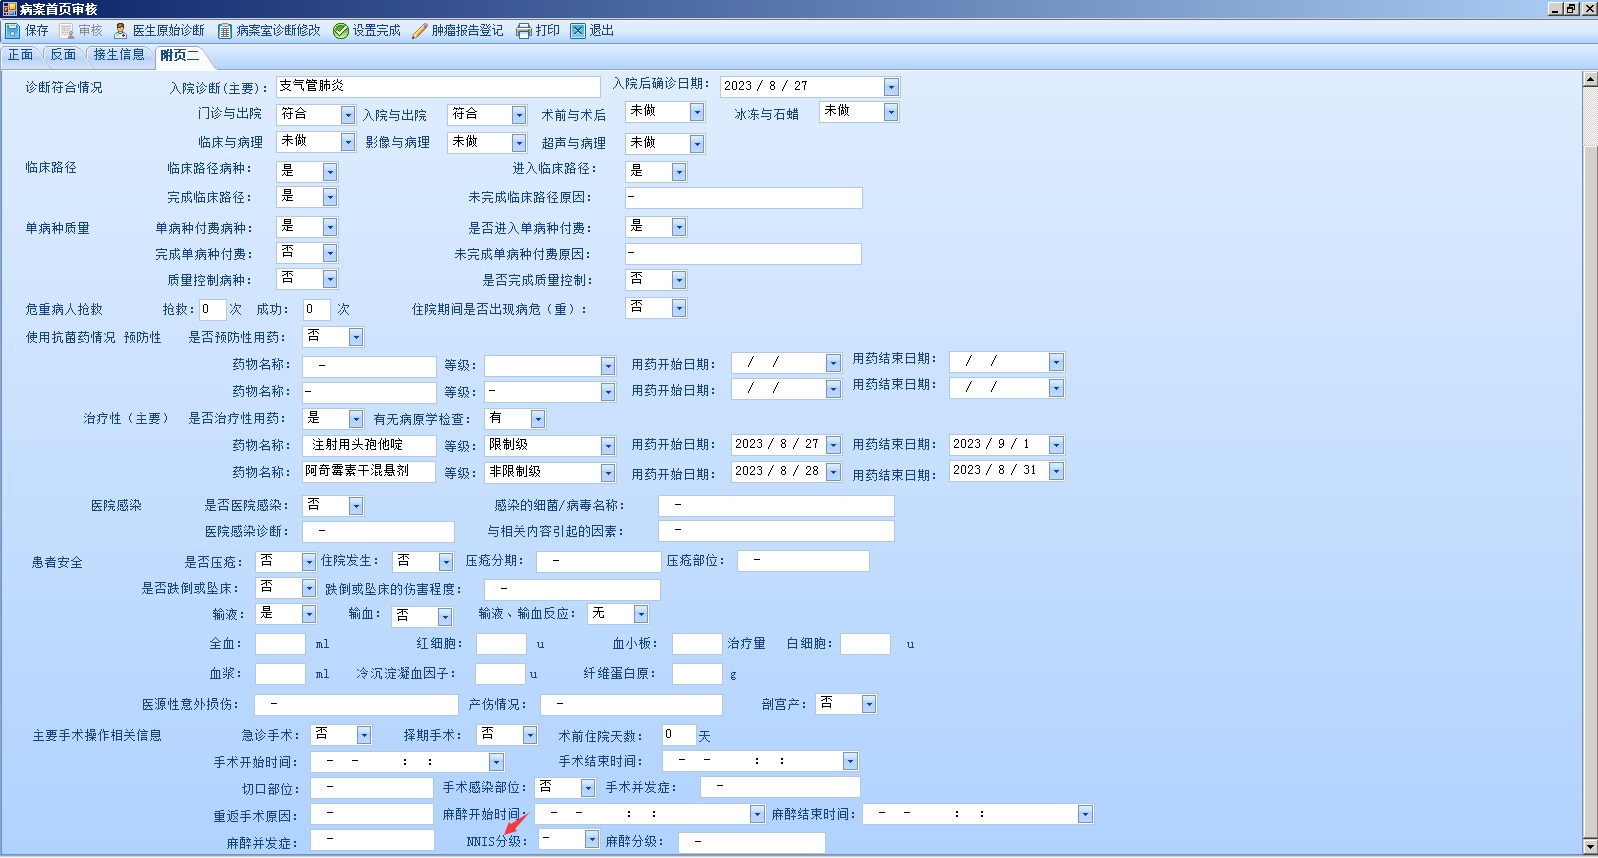Click the 术前住院天数 input field
Screen dimensions: 1598x858
[679, 735]
